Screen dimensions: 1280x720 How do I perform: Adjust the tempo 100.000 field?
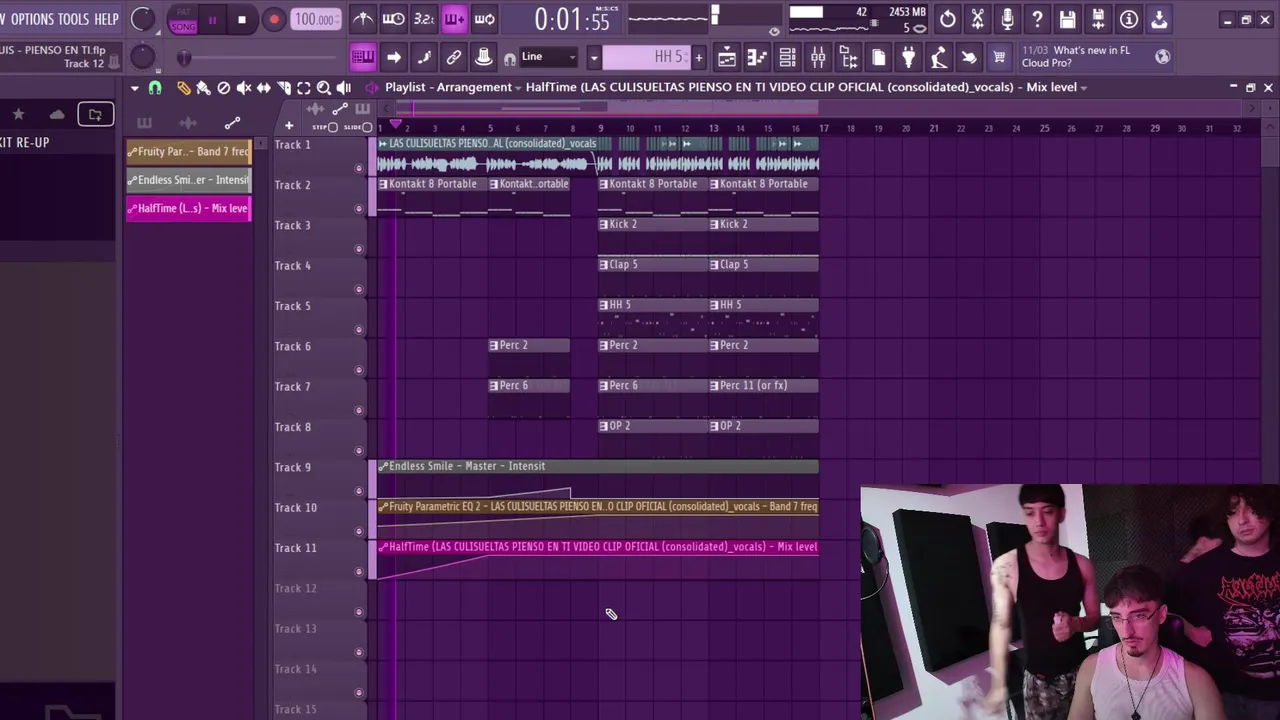click(316, 19)
